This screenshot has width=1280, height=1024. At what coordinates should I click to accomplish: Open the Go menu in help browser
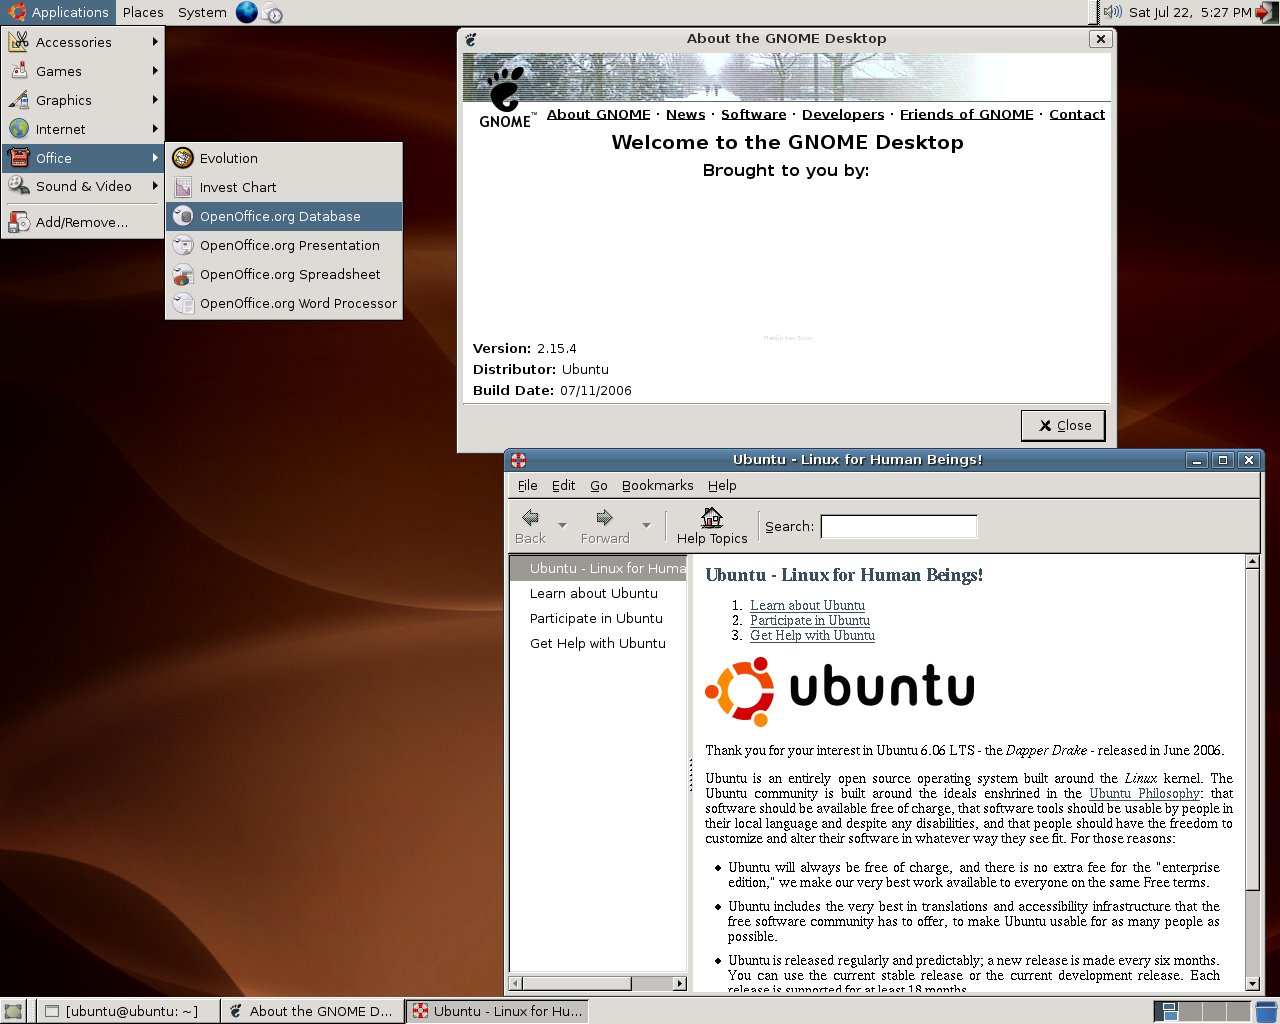click(x=598, y=485)
